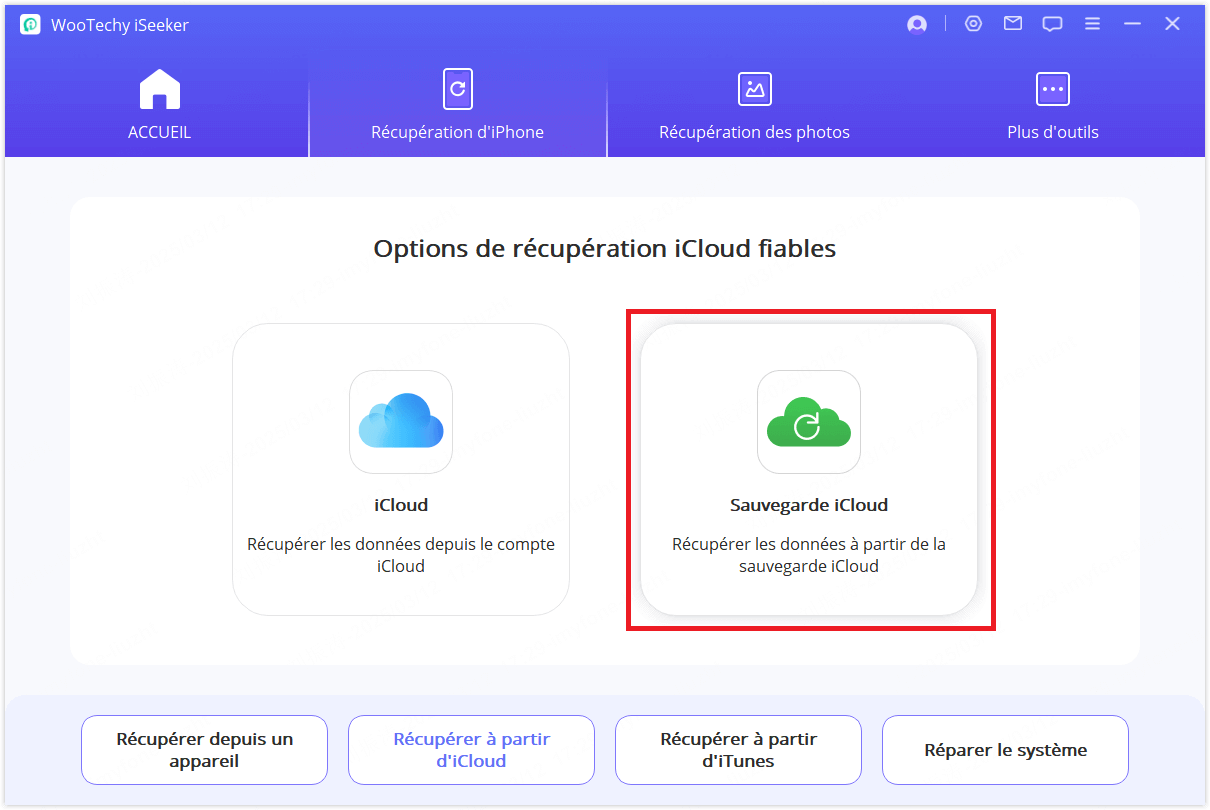
Task: Switch to Récupération d'iPhone tab
Action: click(457, 105)
